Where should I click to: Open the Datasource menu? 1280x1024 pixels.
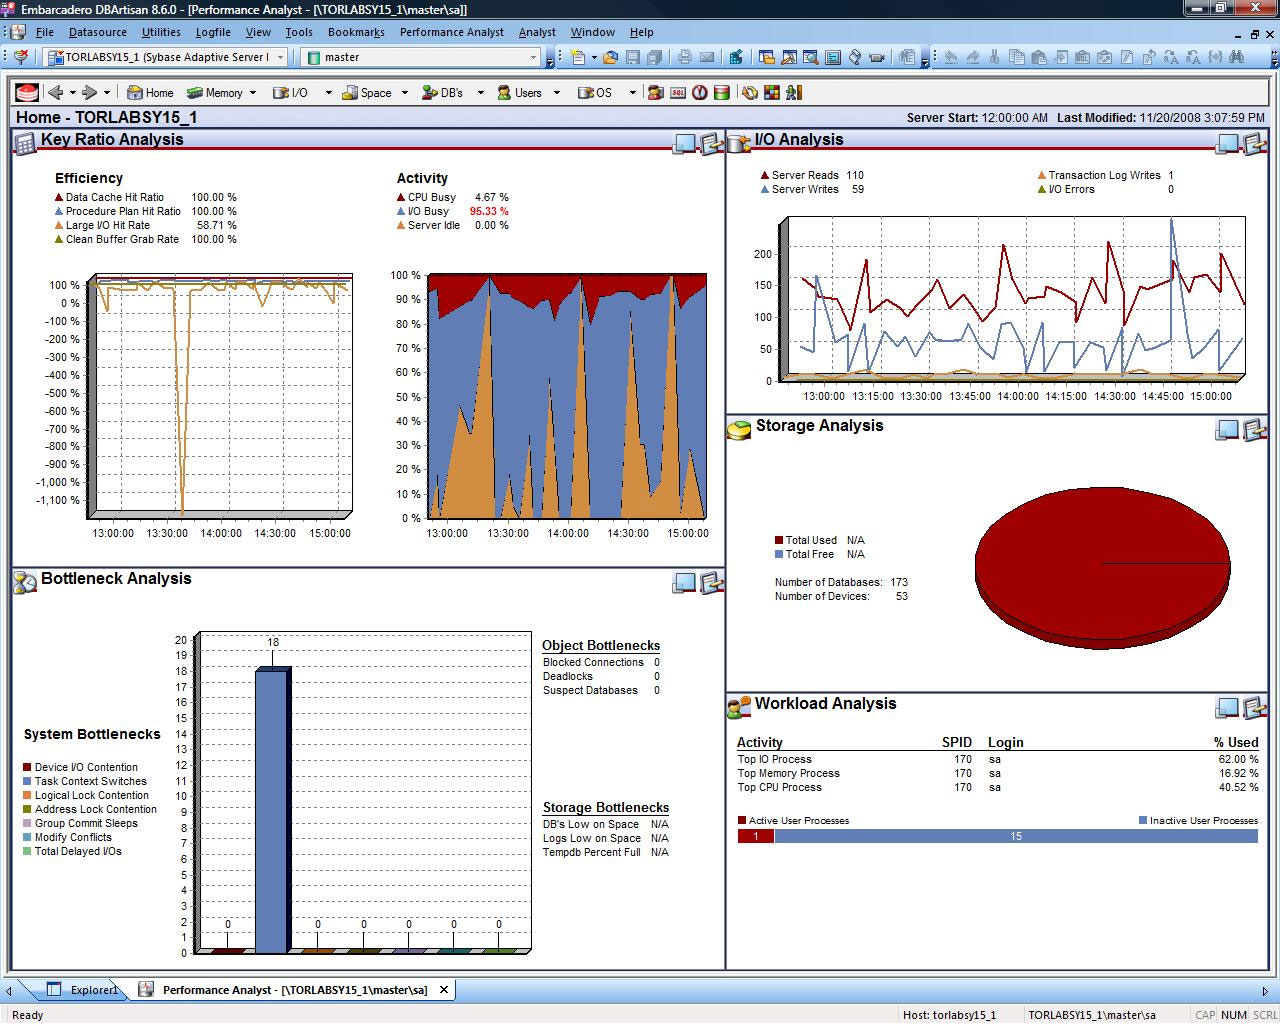coord(98,32)
